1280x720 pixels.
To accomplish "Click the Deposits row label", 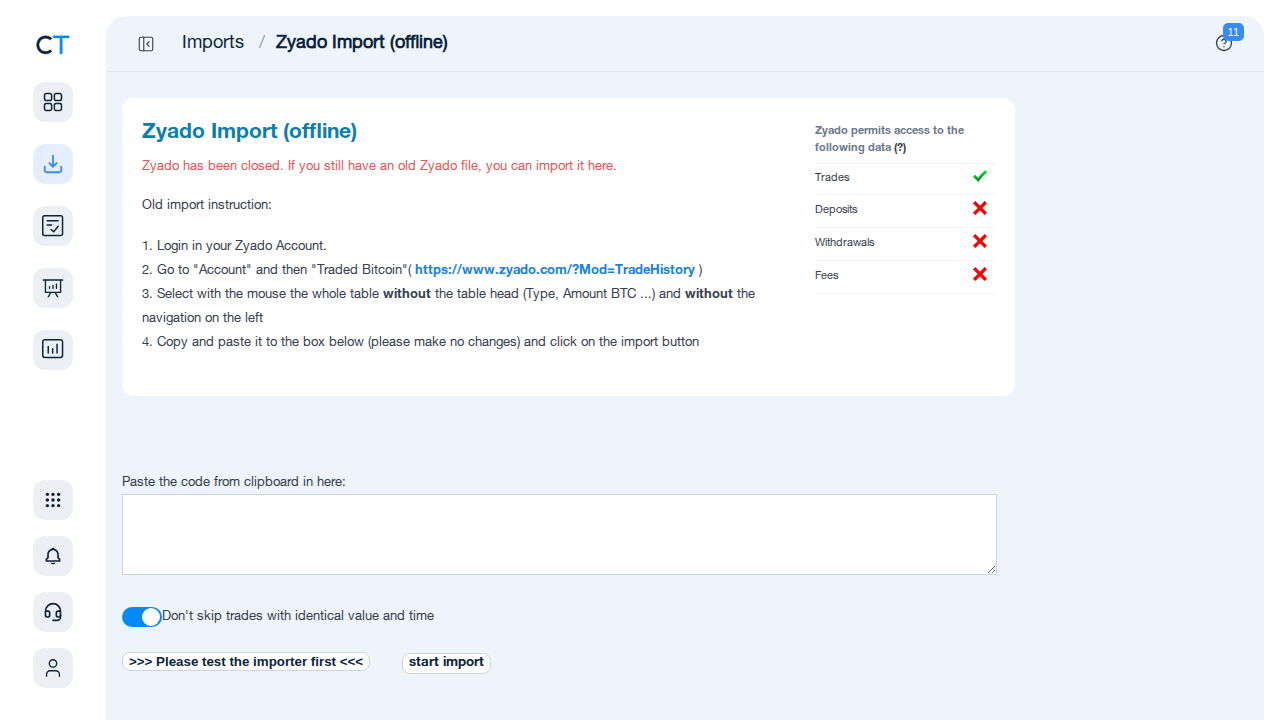I will (836, 209).
